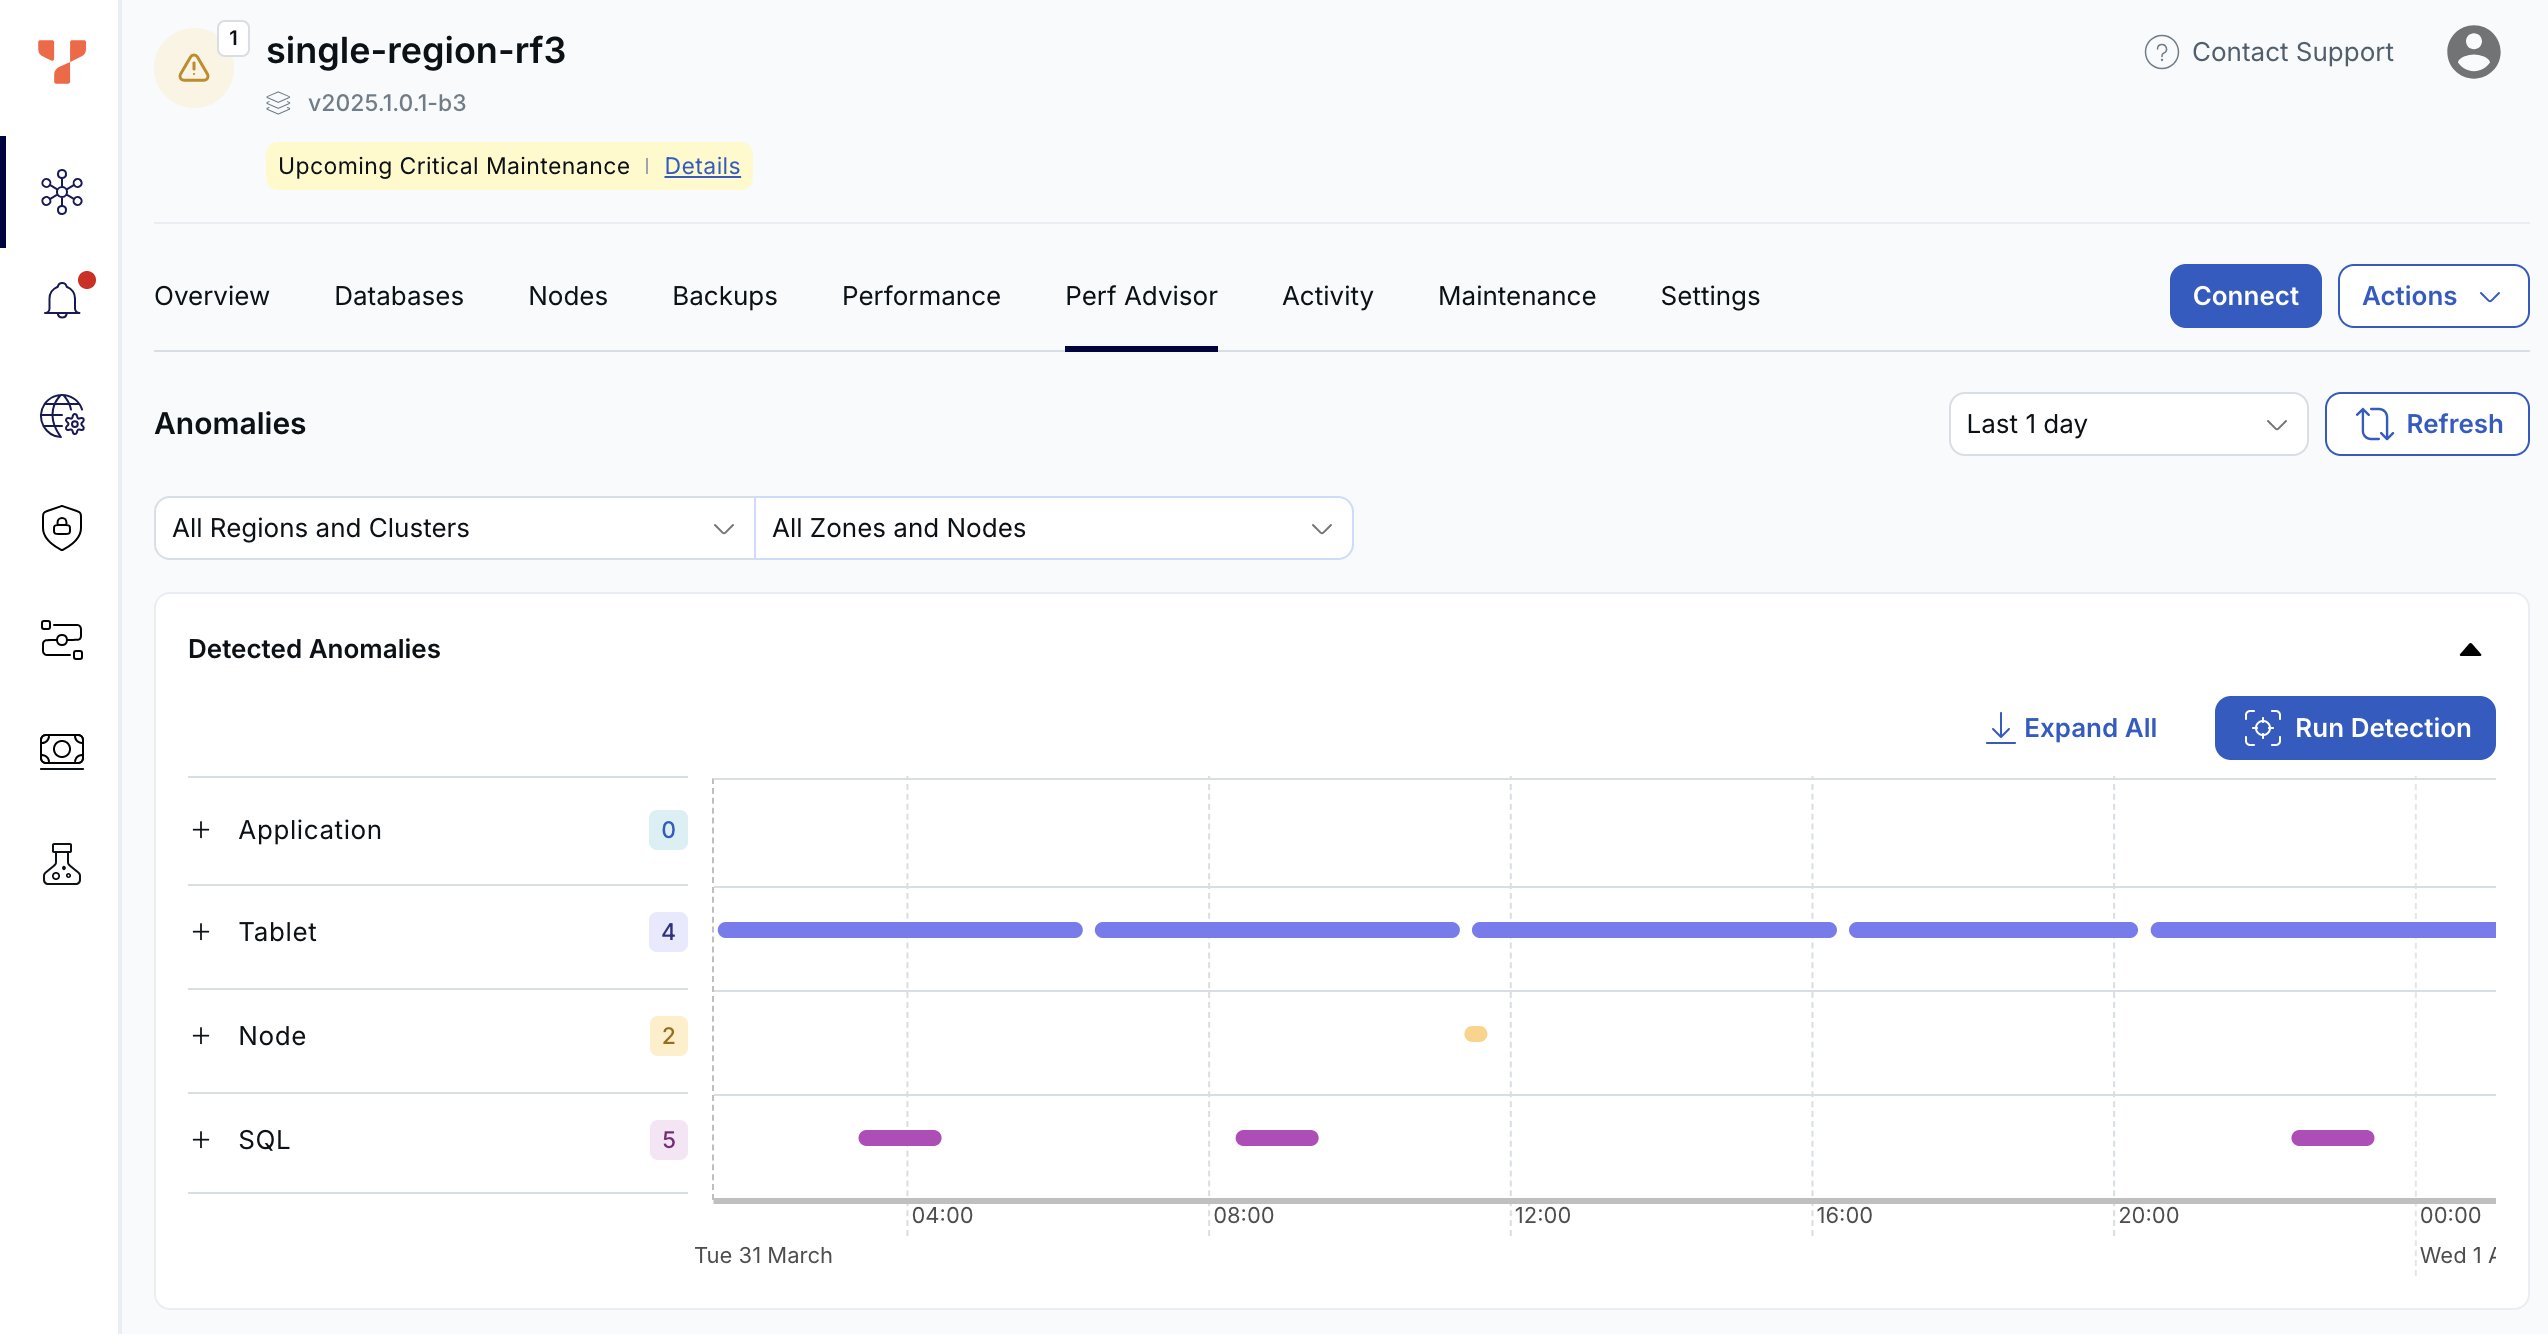The image size is (2548, 1334).
Task: Open the maintenance Details link
Action: [x=702, y=166]
